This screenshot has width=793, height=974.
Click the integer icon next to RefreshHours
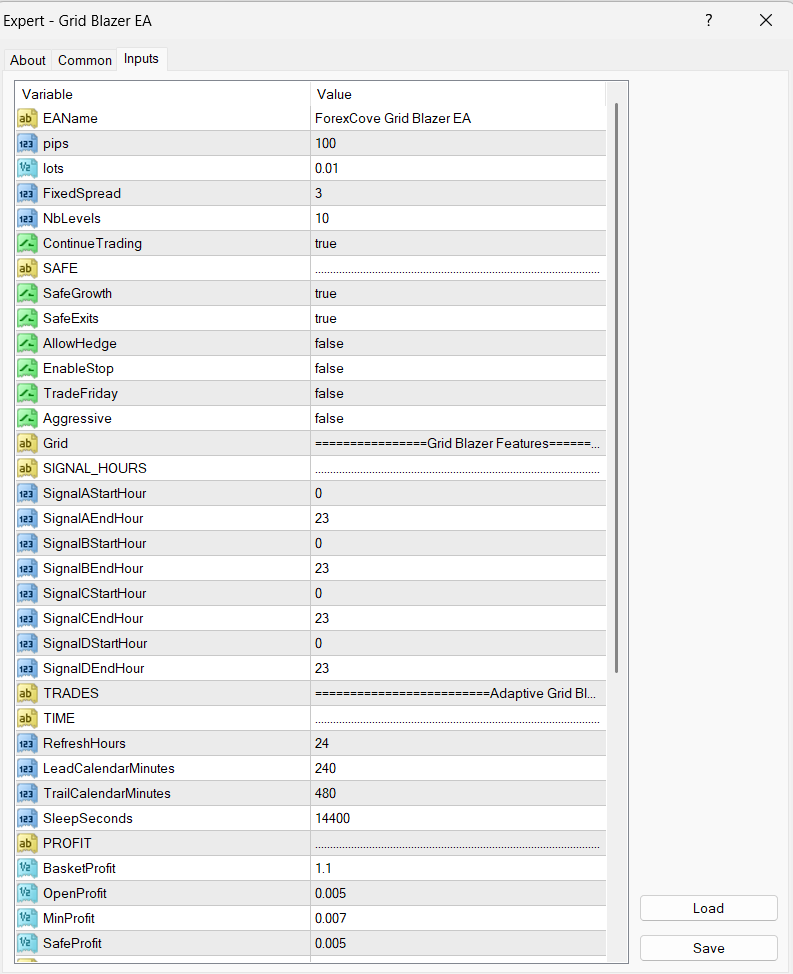(27, 744)
